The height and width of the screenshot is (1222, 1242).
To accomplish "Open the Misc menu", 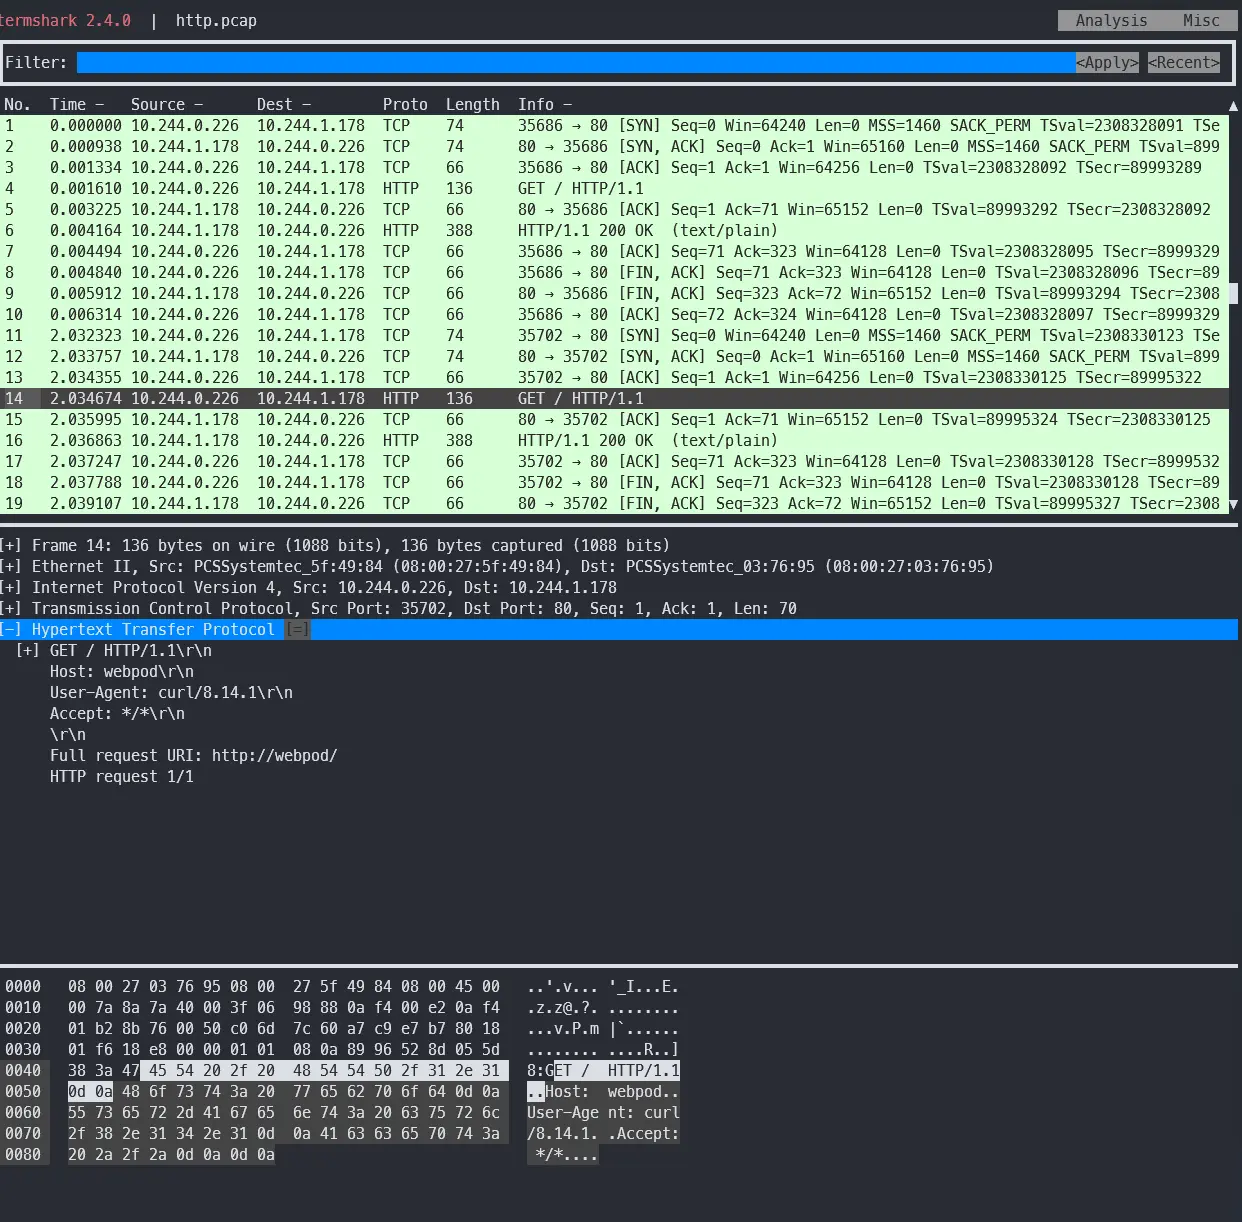I will click(1201, 20).
